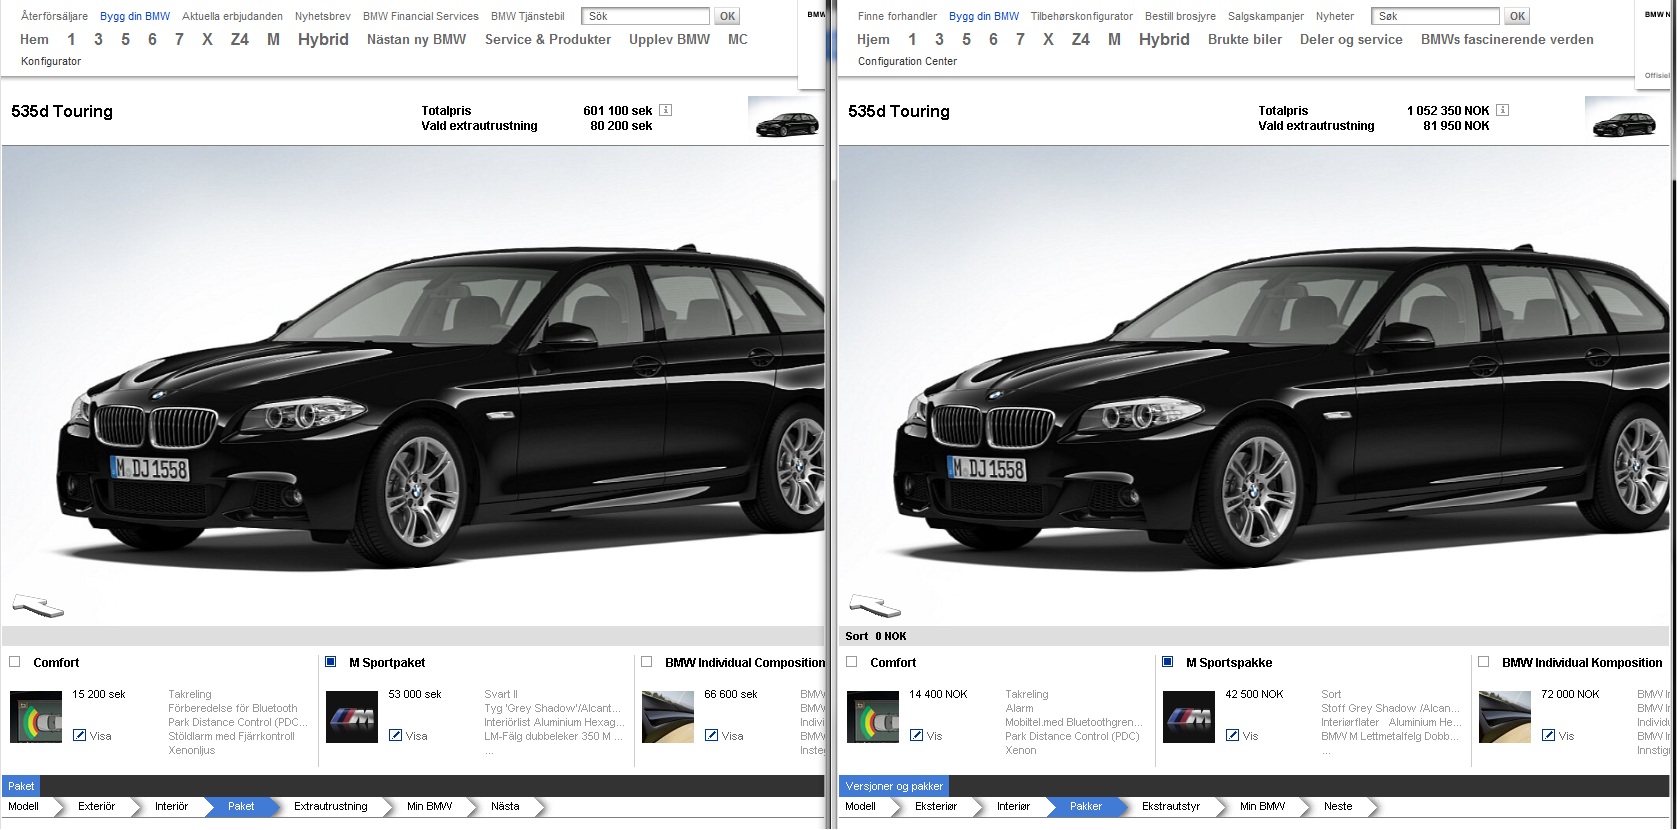
Task: Select Hem in the Swedish main menu
Action: [x=35, y=39]
